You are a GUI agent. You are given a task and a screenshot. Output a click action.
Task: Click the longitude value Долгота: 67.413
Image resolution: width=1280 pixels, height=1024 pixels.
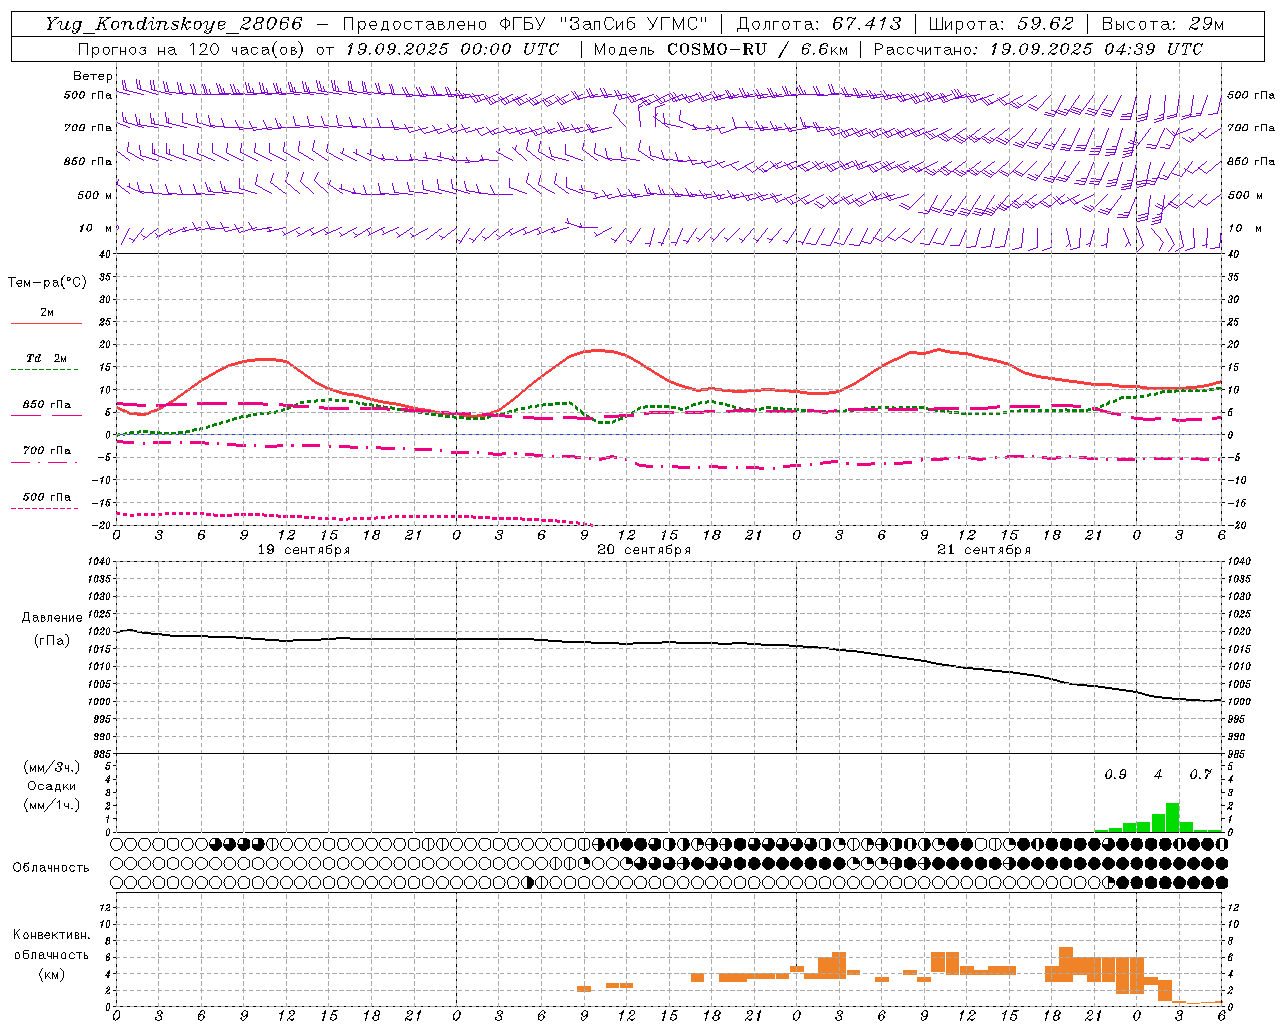point(819,24)
